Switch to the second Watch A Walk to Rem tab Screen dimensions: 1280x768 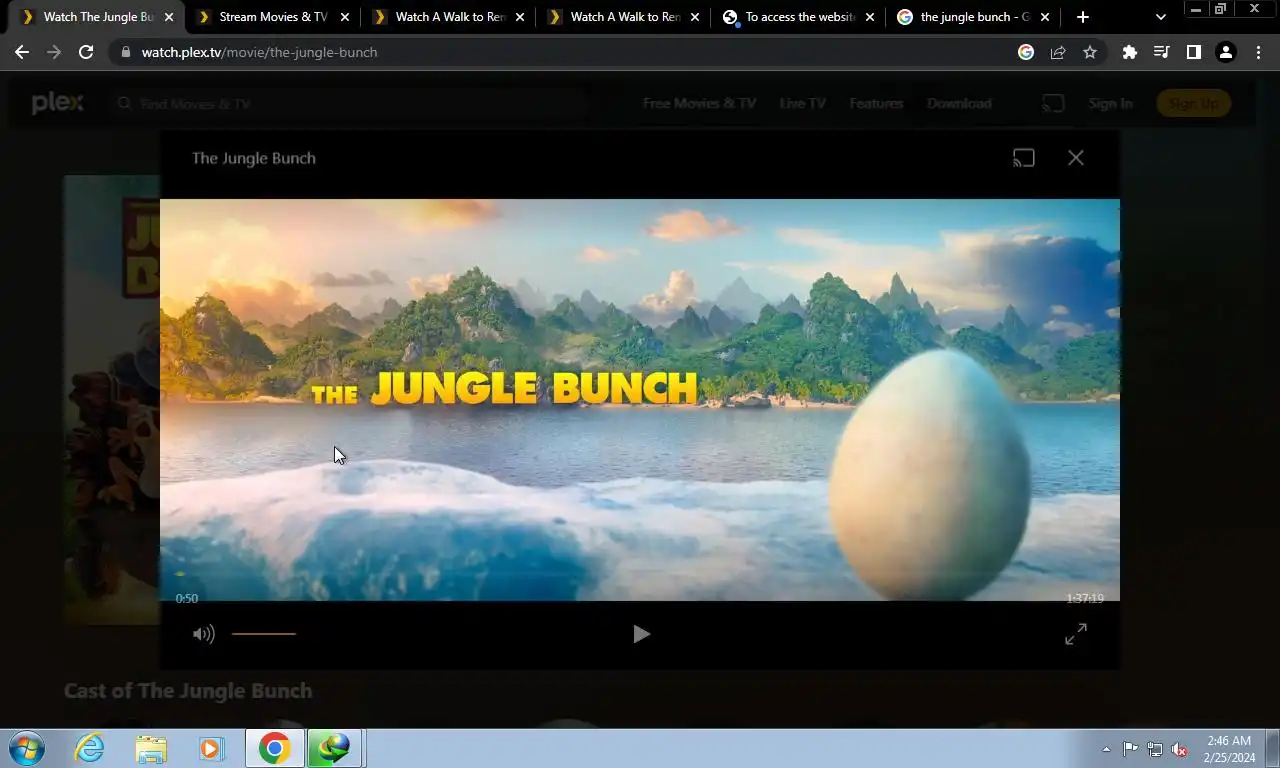coord(623,17)
